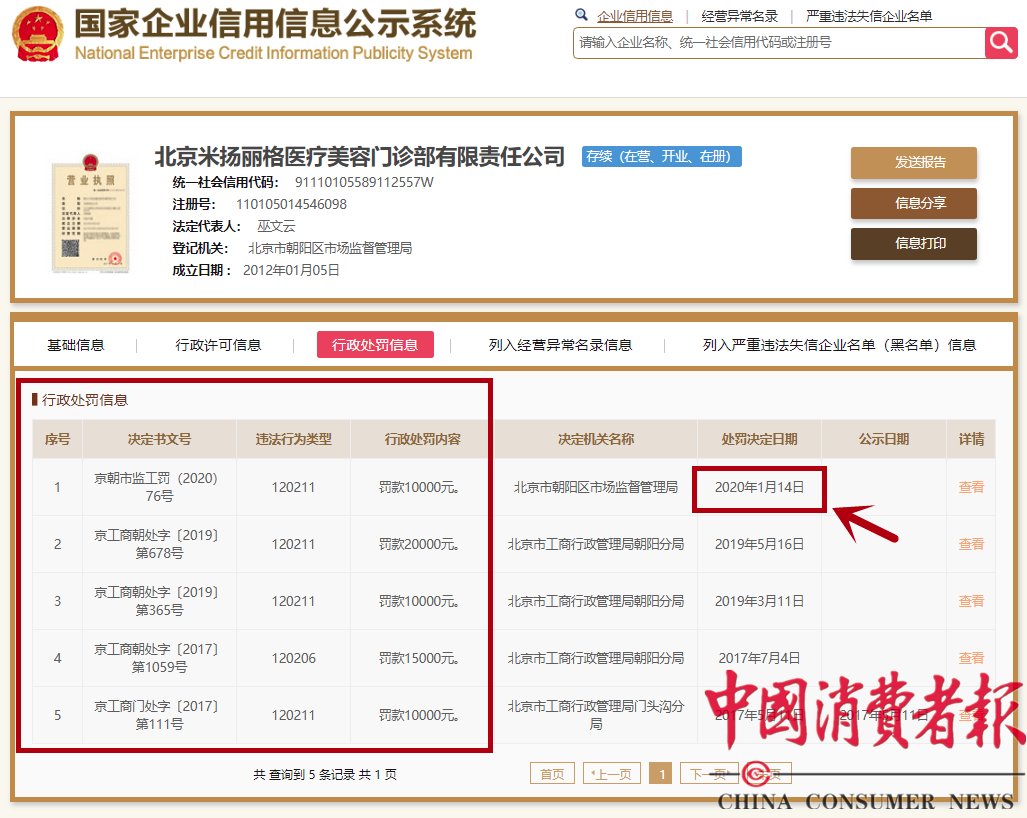Viewport: 1027px width, 818px height.
Task: View details of penalty dated 2019年3月11日
Action: pyautogui.click(x=971, y=601)
